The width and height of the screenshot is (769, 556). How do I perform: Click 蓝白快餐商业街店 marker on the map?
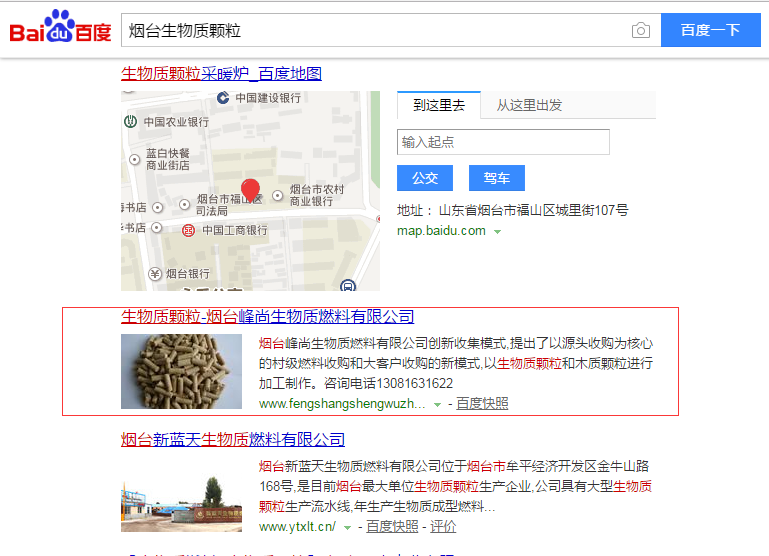(x=134, y=159)
